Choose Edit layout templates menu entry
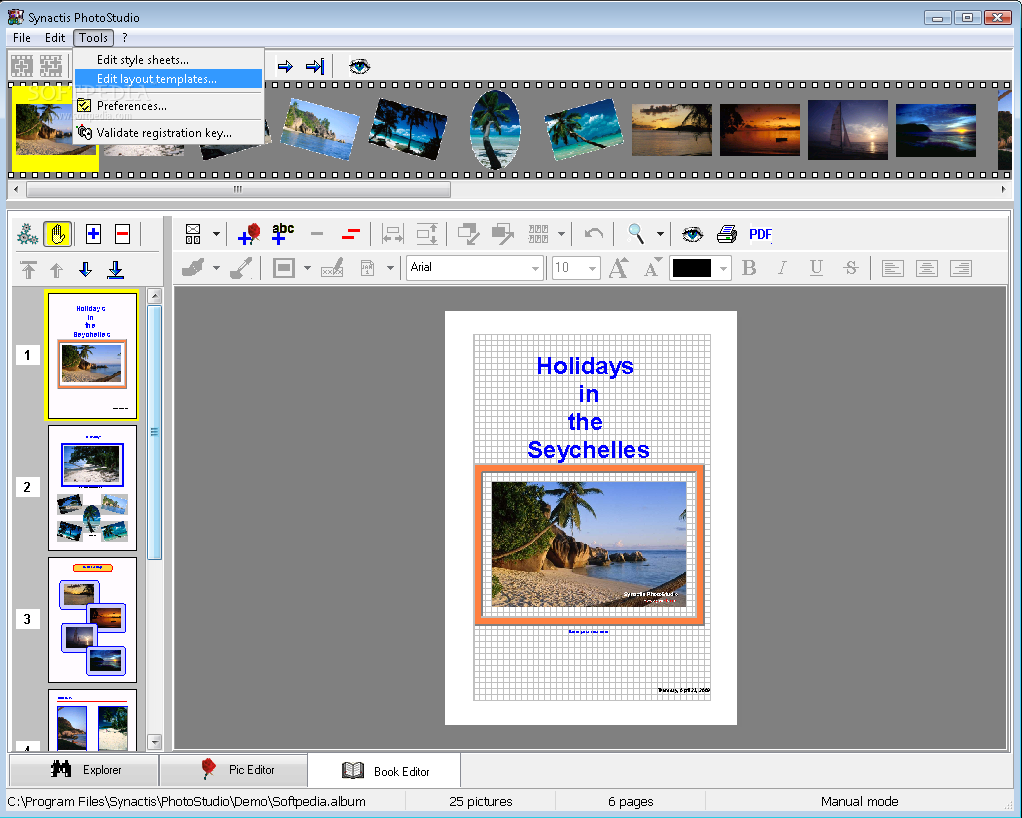This screenshot has height=818, width=1022. pos(169,79)
